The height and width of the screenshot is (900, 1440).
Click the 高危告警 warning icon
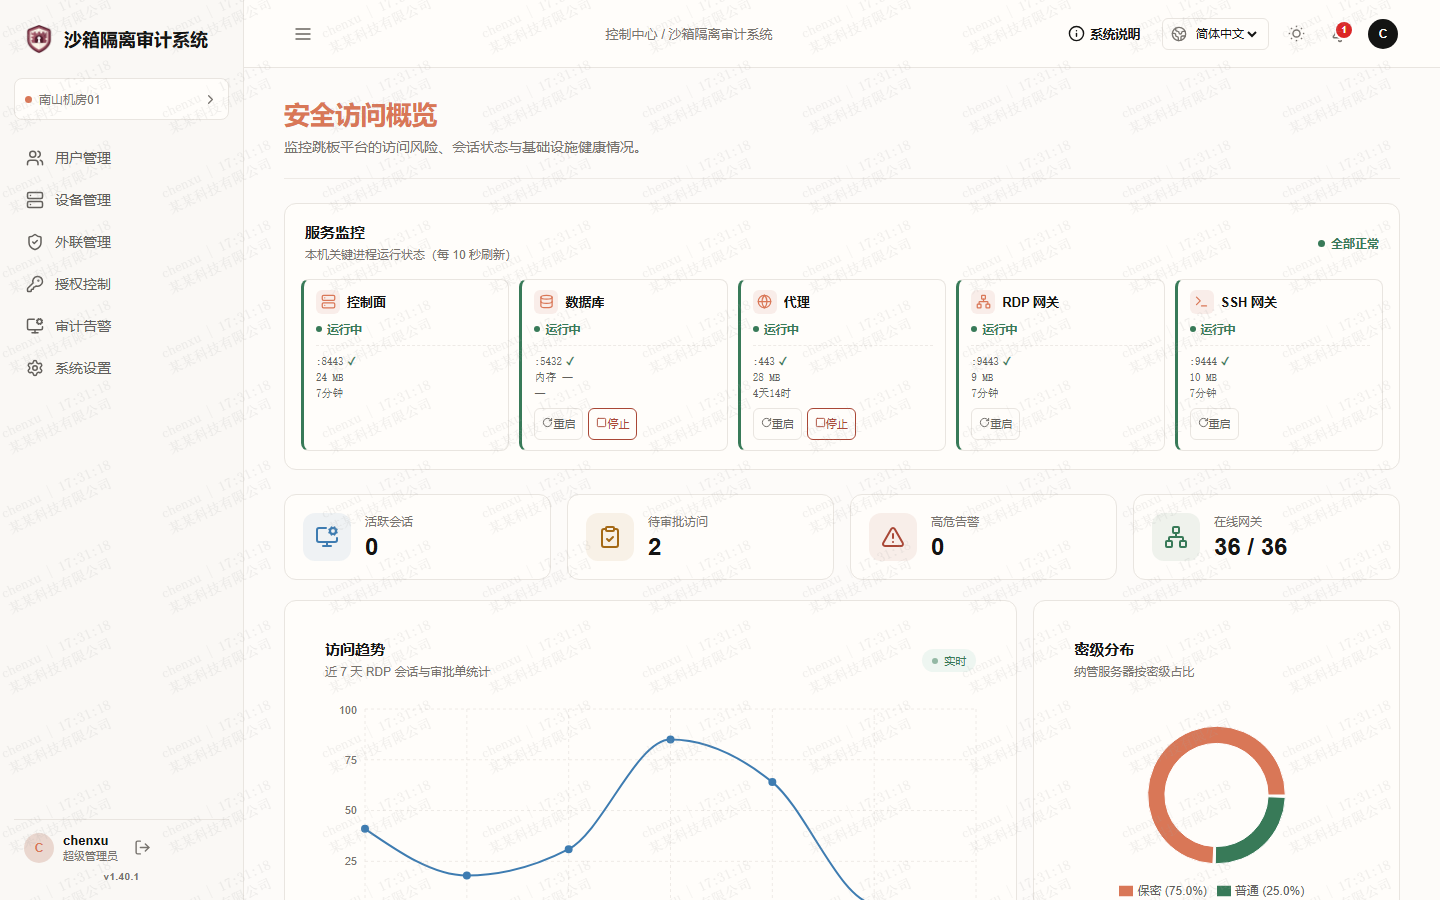click(893, 537)
